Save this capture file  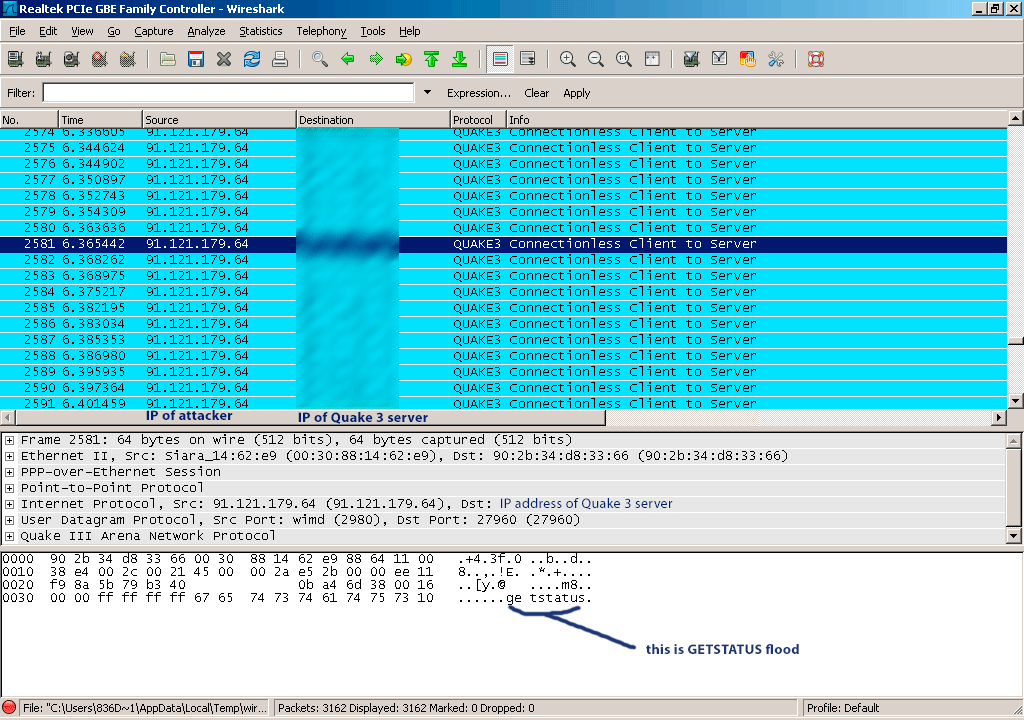point(196,59)
